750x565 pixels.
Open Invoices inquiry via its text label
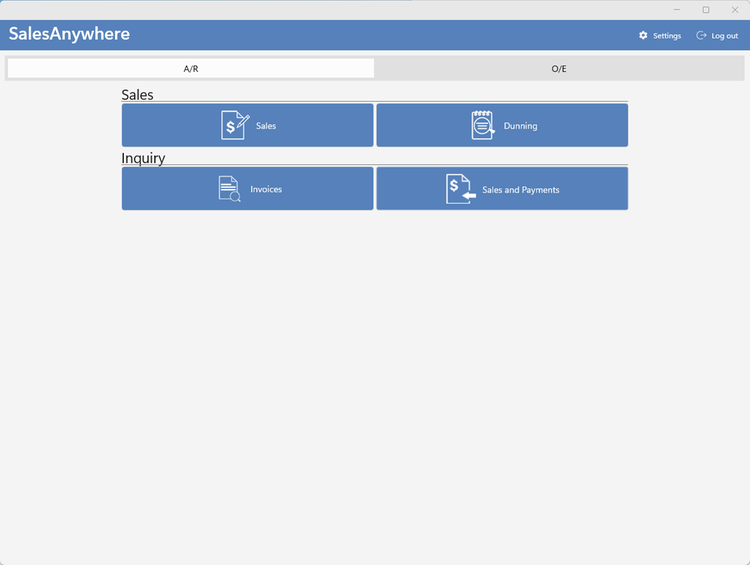point(266,190)
